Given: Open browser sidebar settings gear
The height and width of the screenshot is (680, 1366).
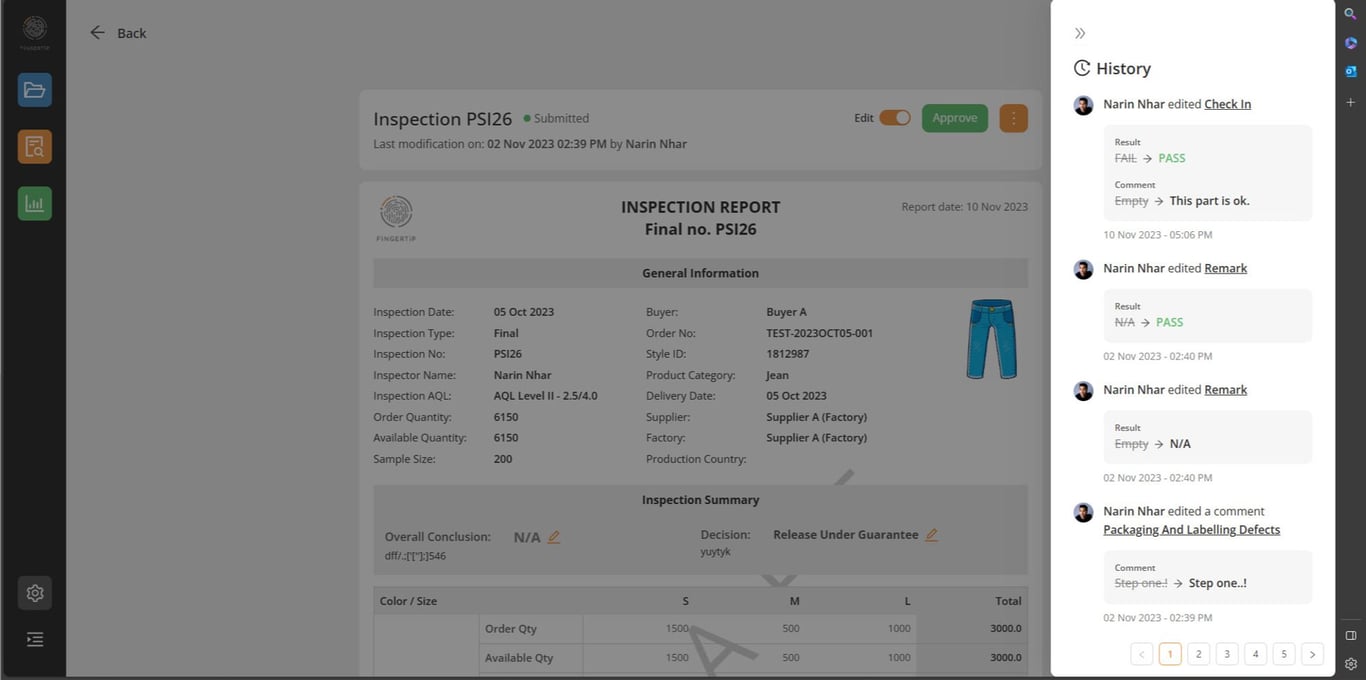Looking at the screenshot, I should pos(1350,664).
